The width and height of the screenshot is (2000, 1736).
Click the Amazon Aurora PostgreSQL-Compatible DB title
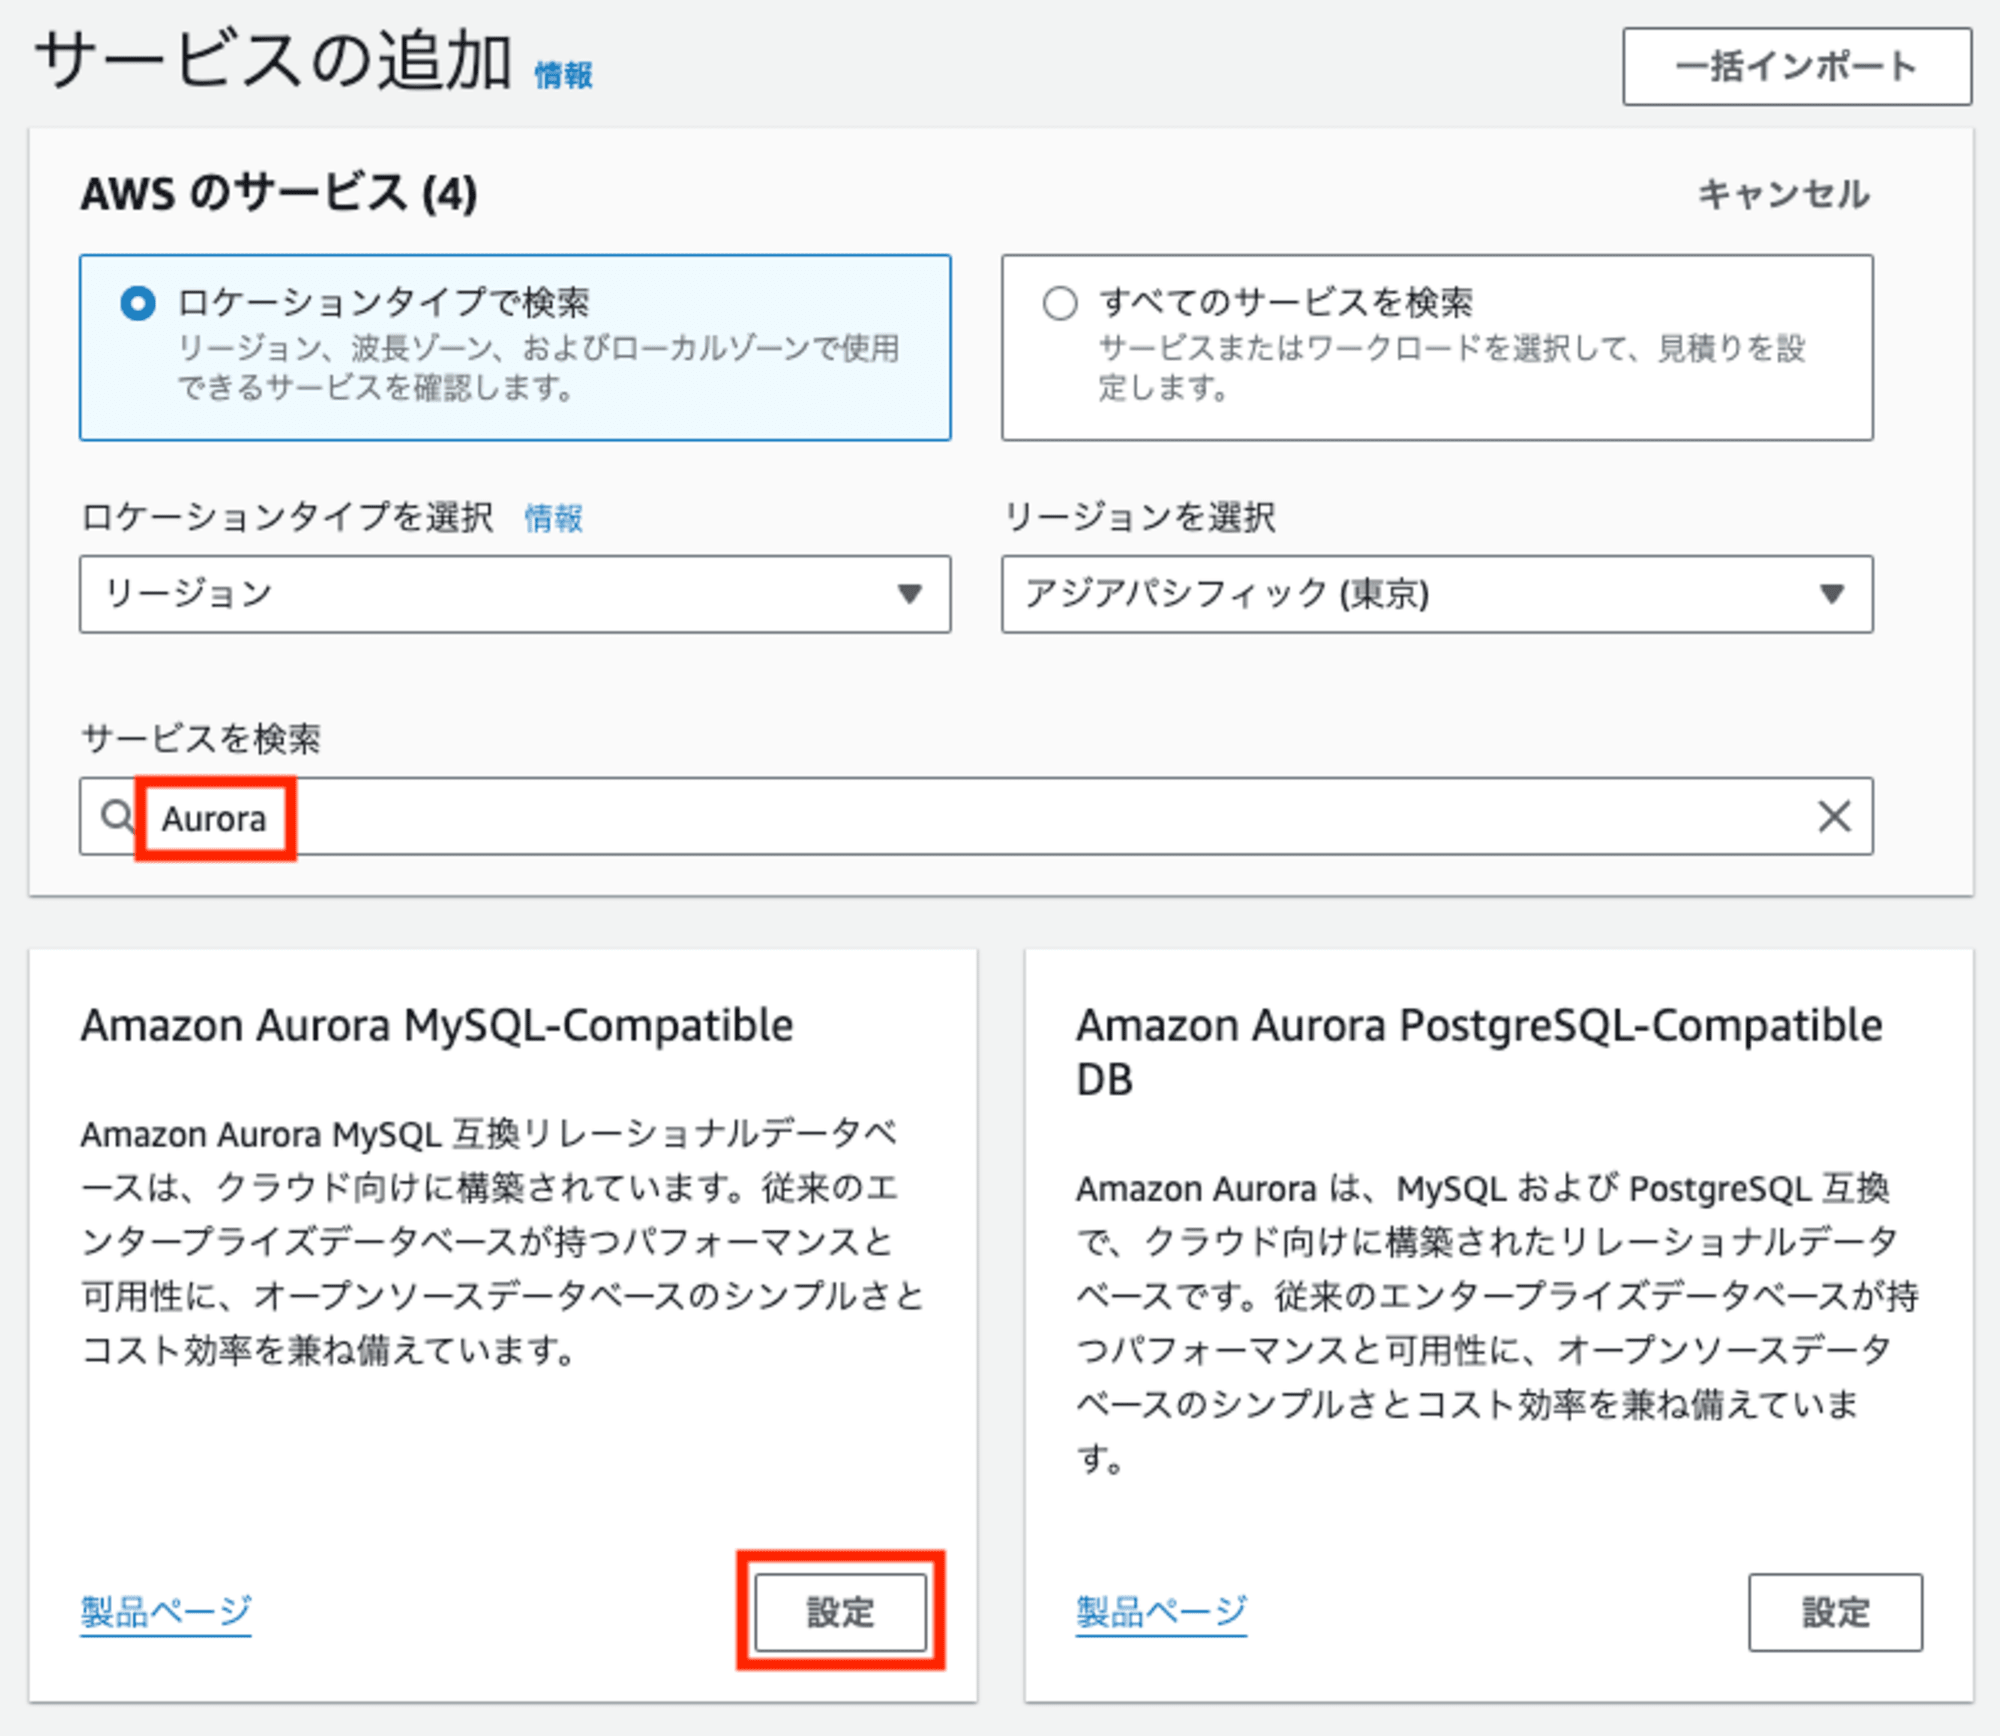coord(1479,1052)
